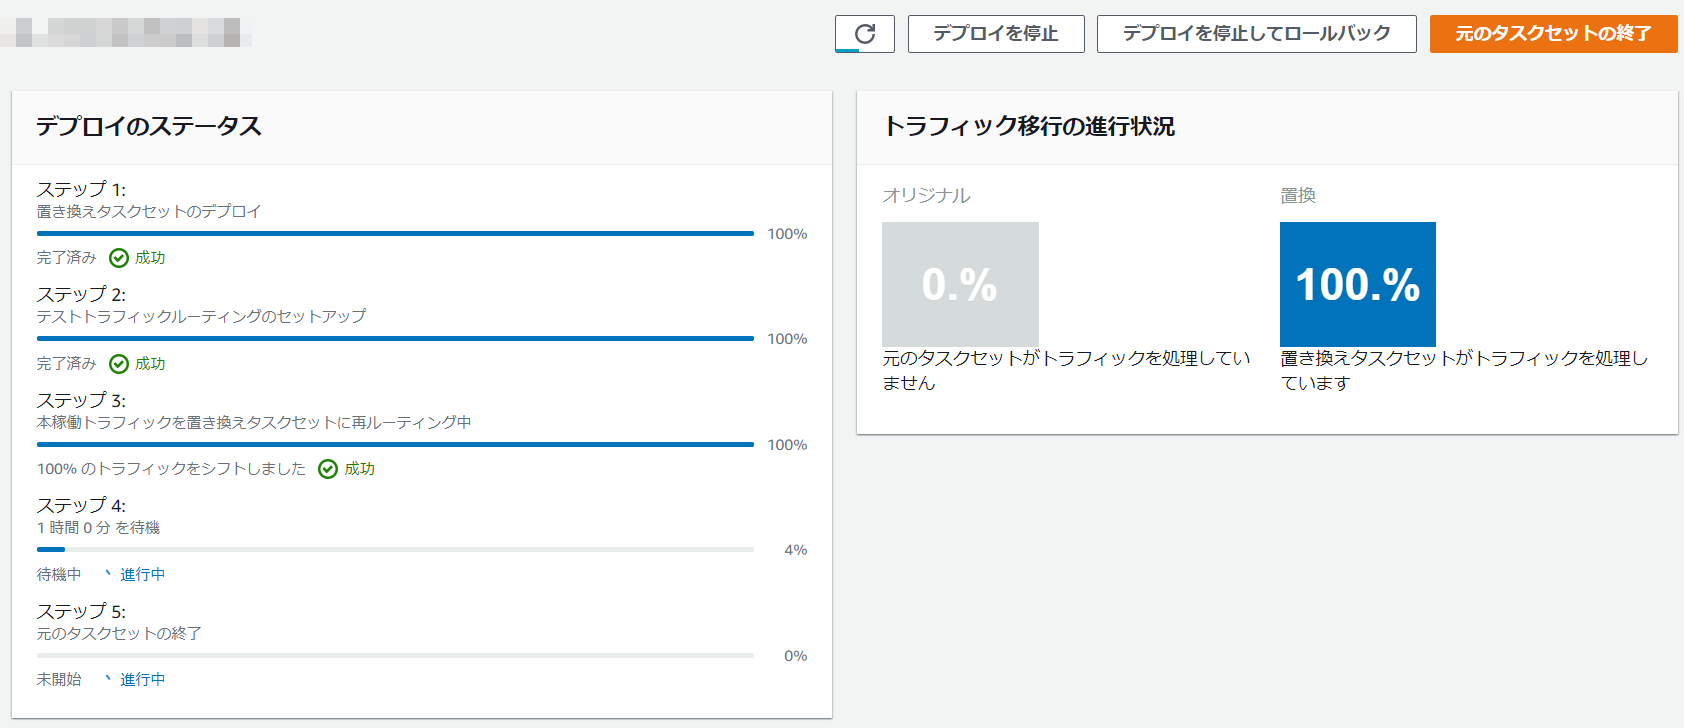
Task: Click the Step 2 成功 checkmark icon
Action: coord(119,364)
